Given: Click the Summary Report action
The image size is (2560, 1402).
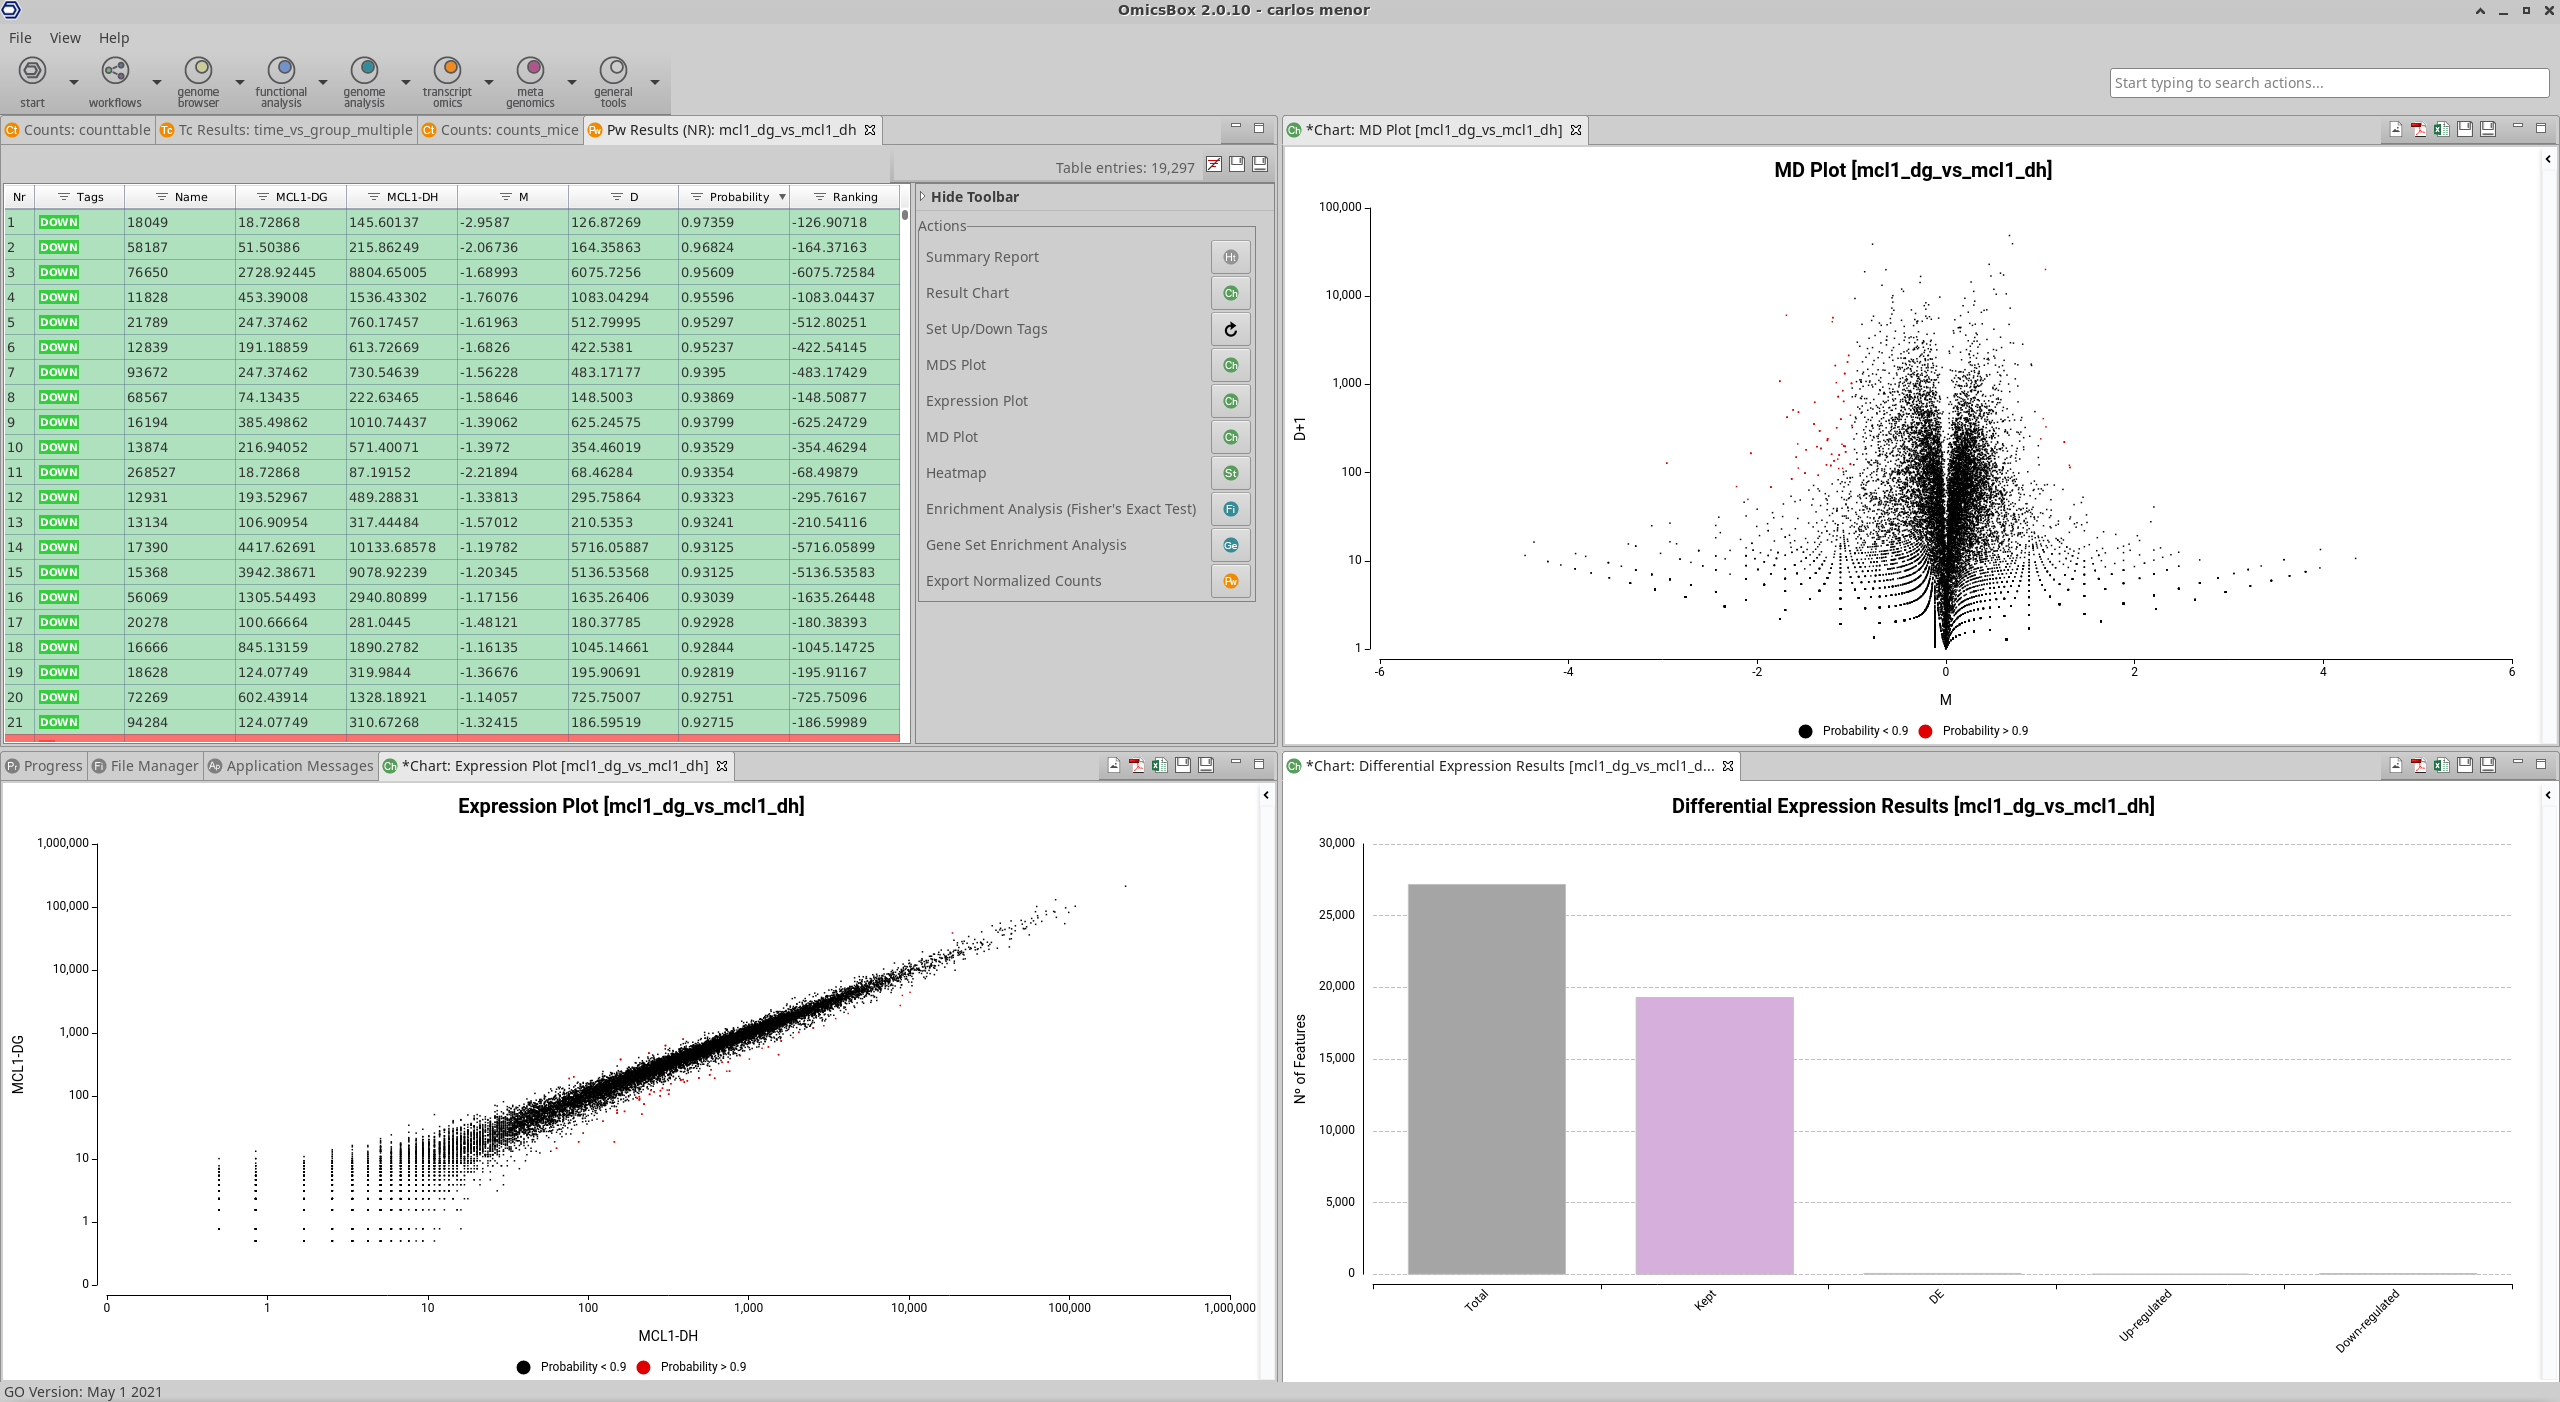Looking at the screenshot, I should pos(982,257).
